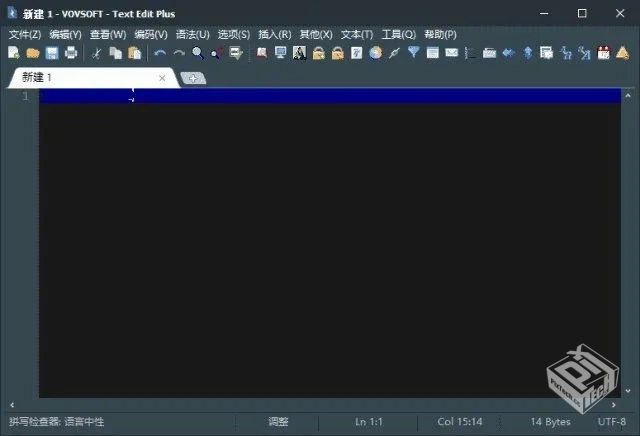This screenshot has height=436, width=640.
Task: Open the 编辑(Y) menu
Action: pyautogui.click(x=65, y=34)
